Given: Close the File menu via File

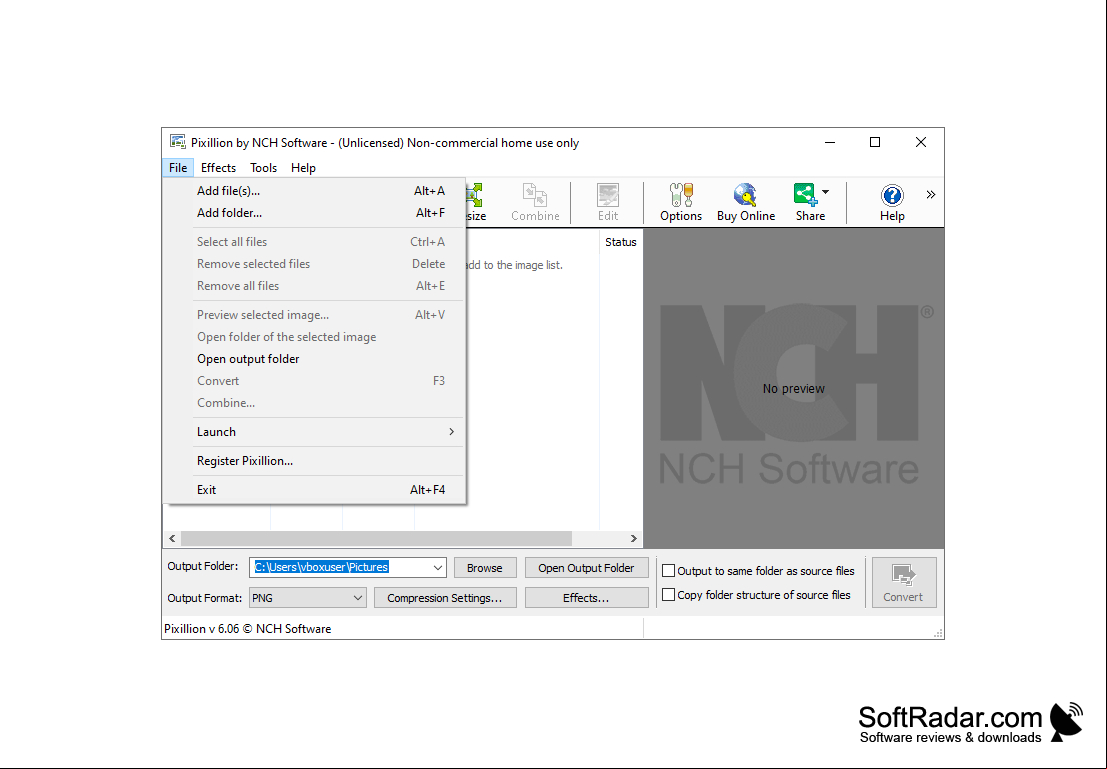Looking at the screenshot, I should tap(178, 167).
